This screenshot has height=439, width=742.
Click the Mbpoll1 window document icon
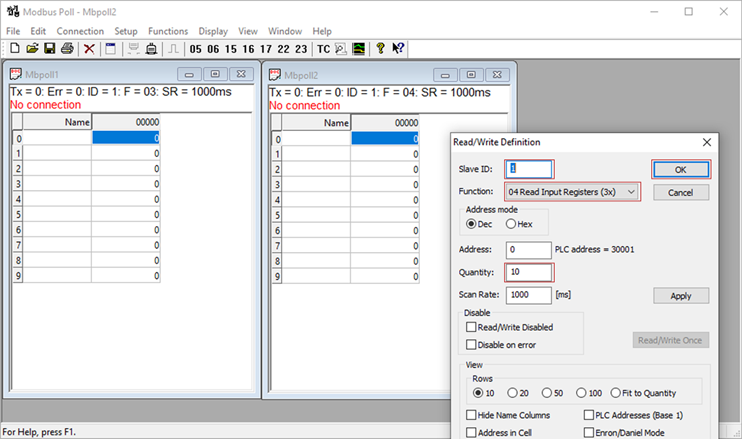coord(16,74)
